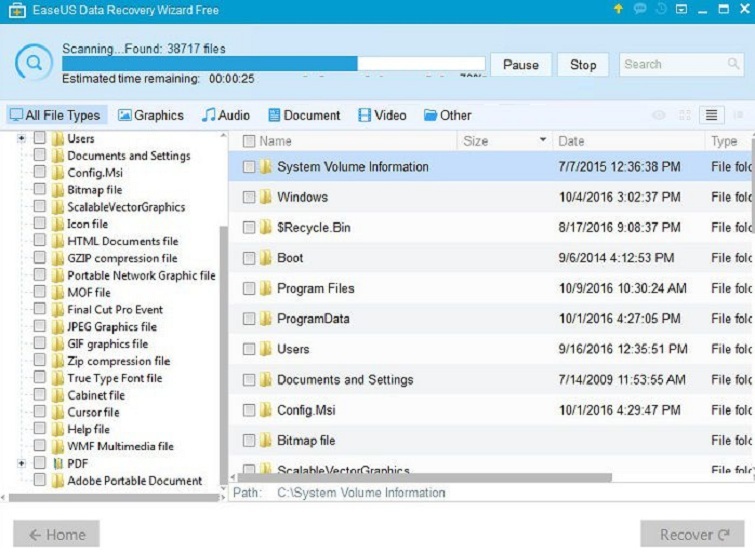Switch to thumbnail grid view icon
The height and width of the screenshot is (553, 755).
tap(685, 115)
